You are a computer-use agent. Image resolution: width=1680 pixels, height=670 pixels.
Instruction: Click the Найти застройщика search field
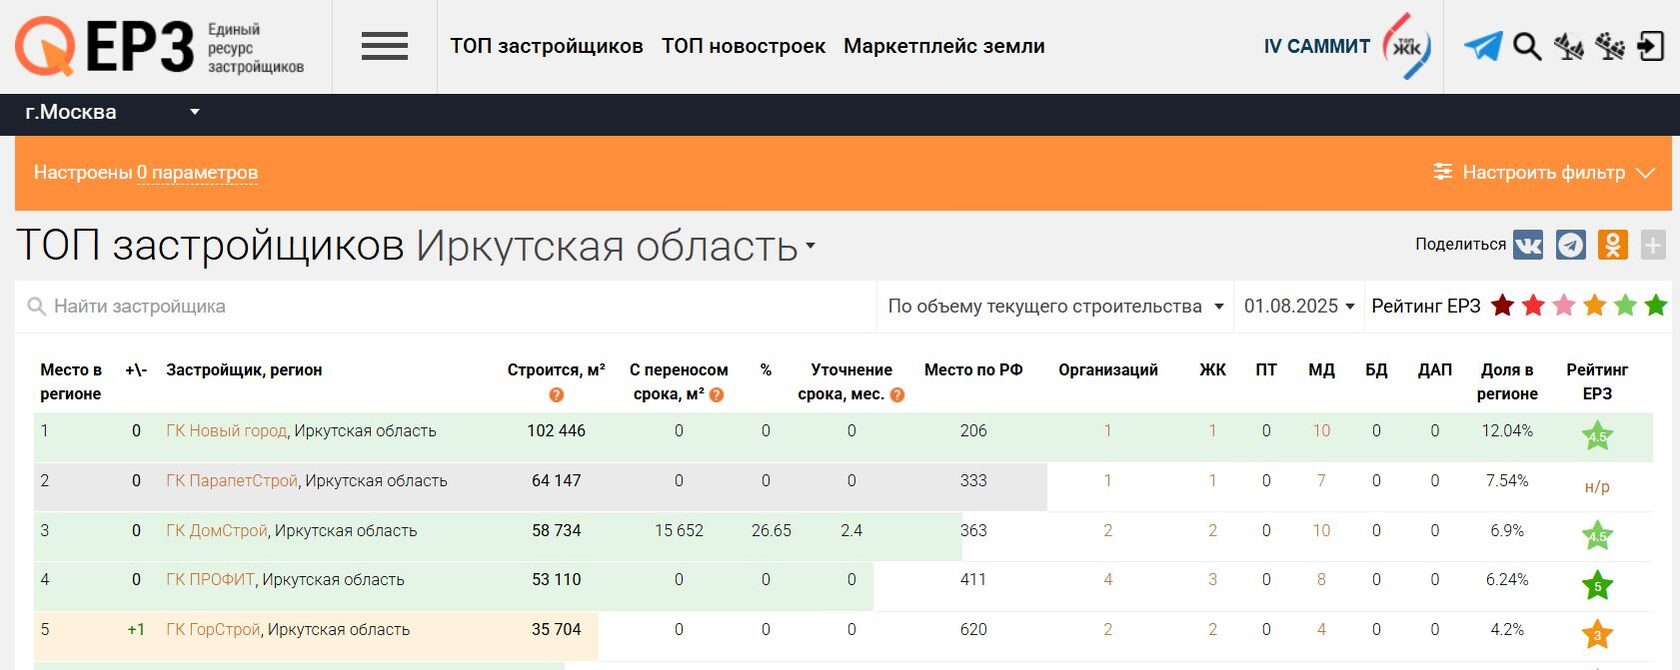click(x=446, y=307)
